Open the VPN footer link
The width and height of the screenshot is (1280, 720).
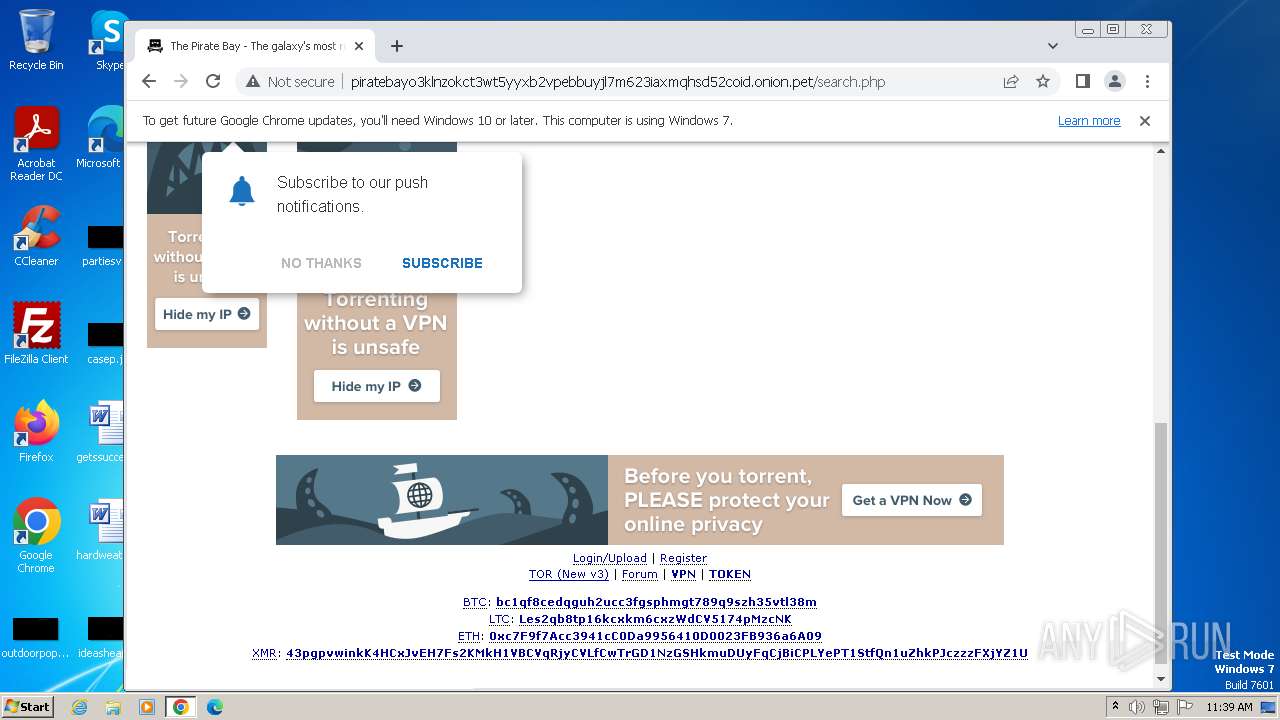683,574
